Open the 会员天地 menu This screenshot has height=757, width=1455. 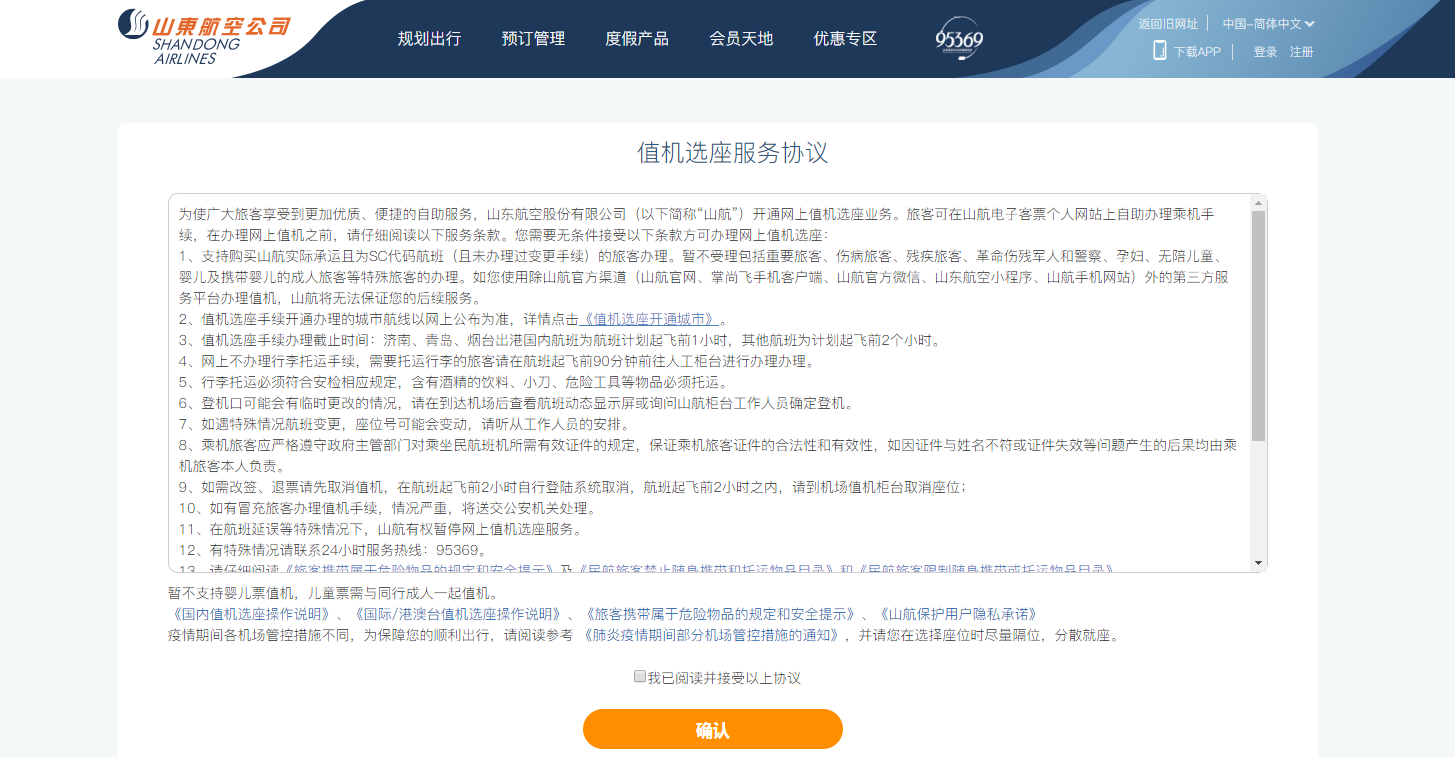click(741, 39)
